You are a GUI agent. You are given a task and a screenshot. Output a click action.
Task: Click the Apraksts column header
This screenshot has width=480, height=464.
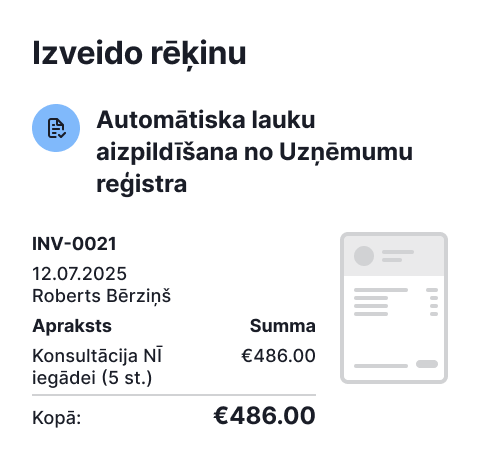(72, 326)
